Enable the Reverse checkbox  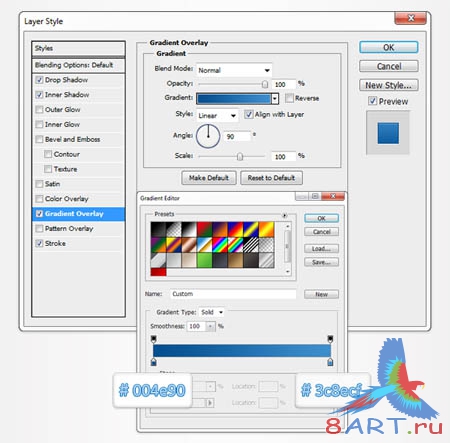coord(289,98)
